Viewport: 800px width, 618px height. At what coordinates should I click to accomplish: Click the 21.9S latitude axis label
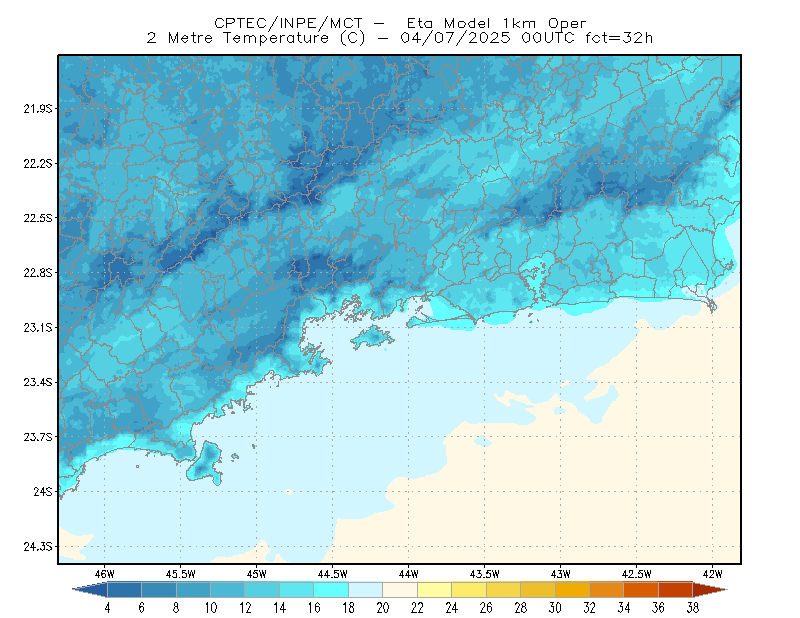coord(38,108)
